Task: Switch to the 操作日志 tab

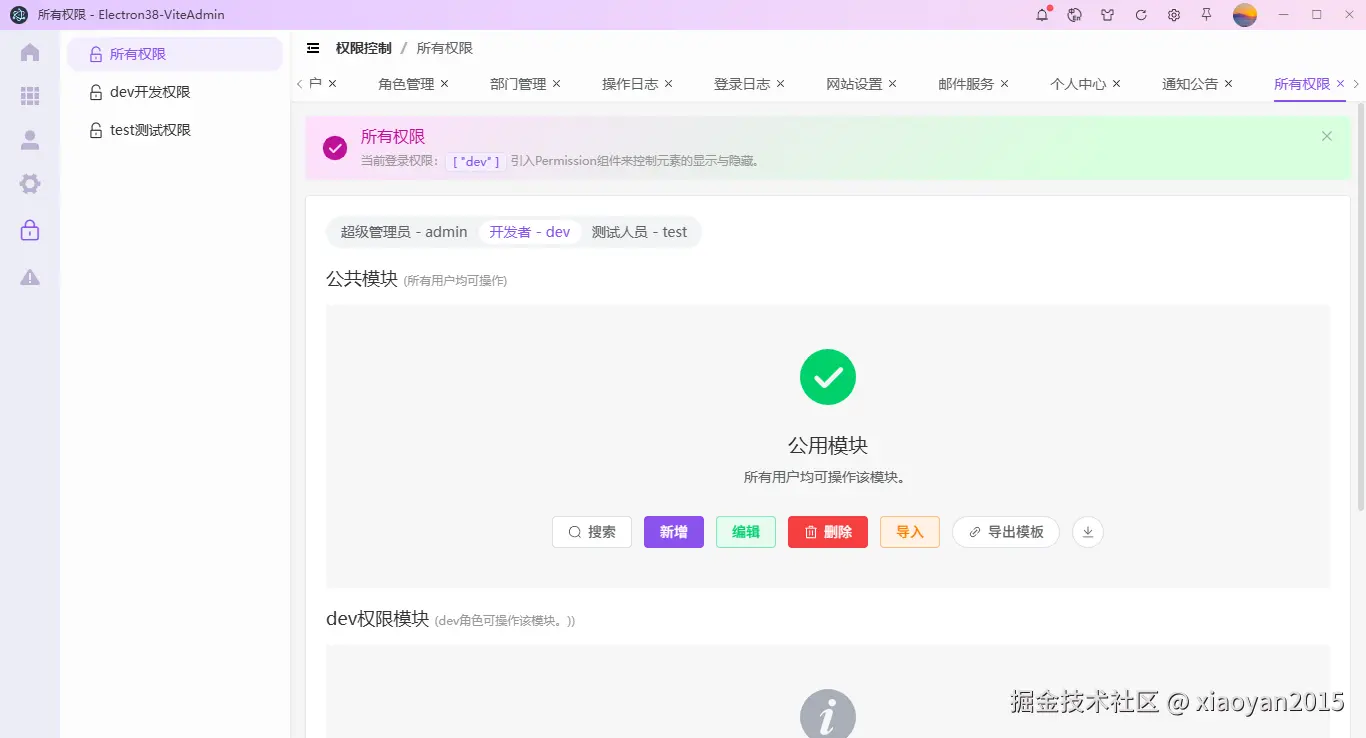Action: (629, 84)
